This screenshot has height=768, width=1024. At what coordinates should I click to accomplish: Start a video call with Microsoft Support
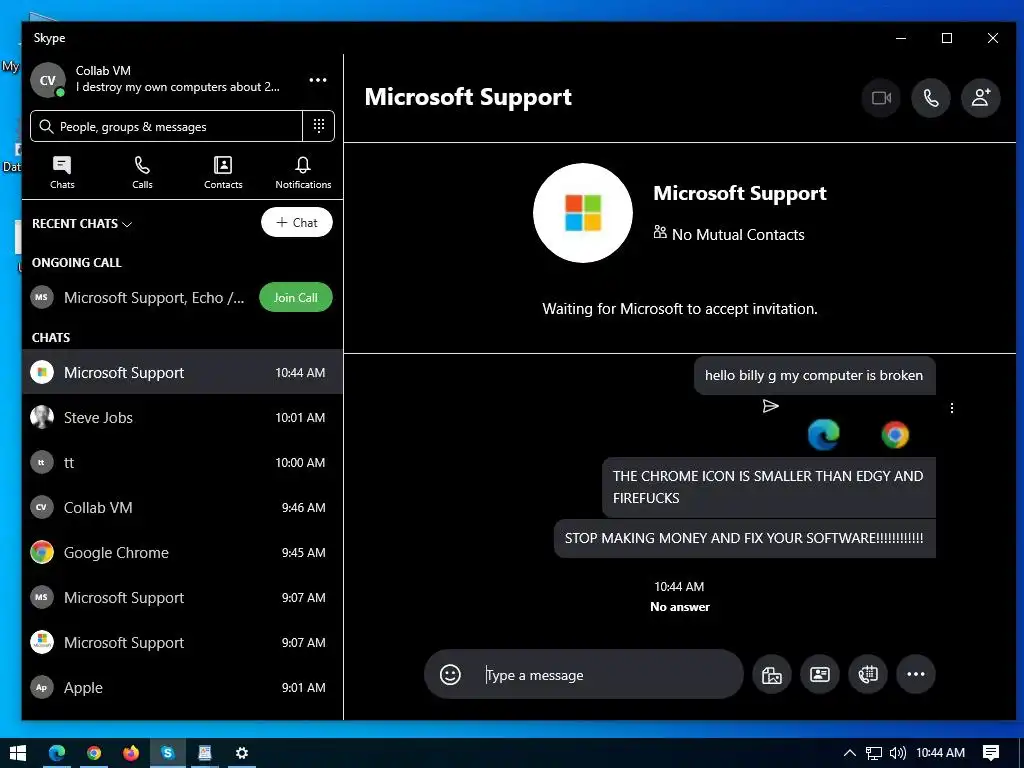click(x=881, y=98)
